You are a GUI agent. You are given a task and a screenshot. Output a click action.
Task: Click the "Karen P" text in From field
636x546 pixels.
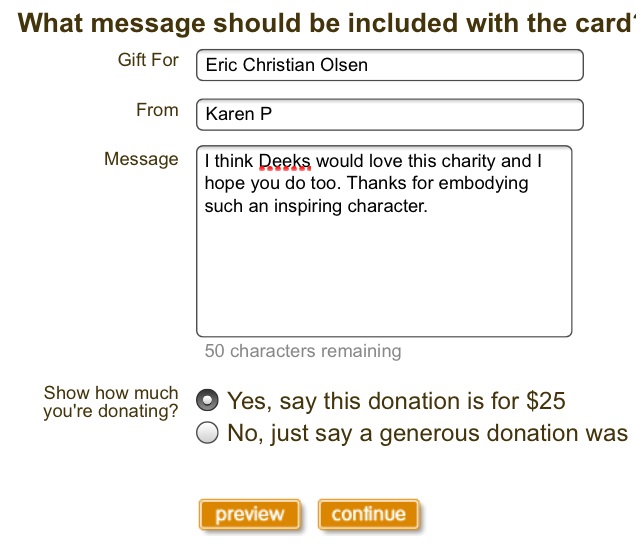pos(238,114)
